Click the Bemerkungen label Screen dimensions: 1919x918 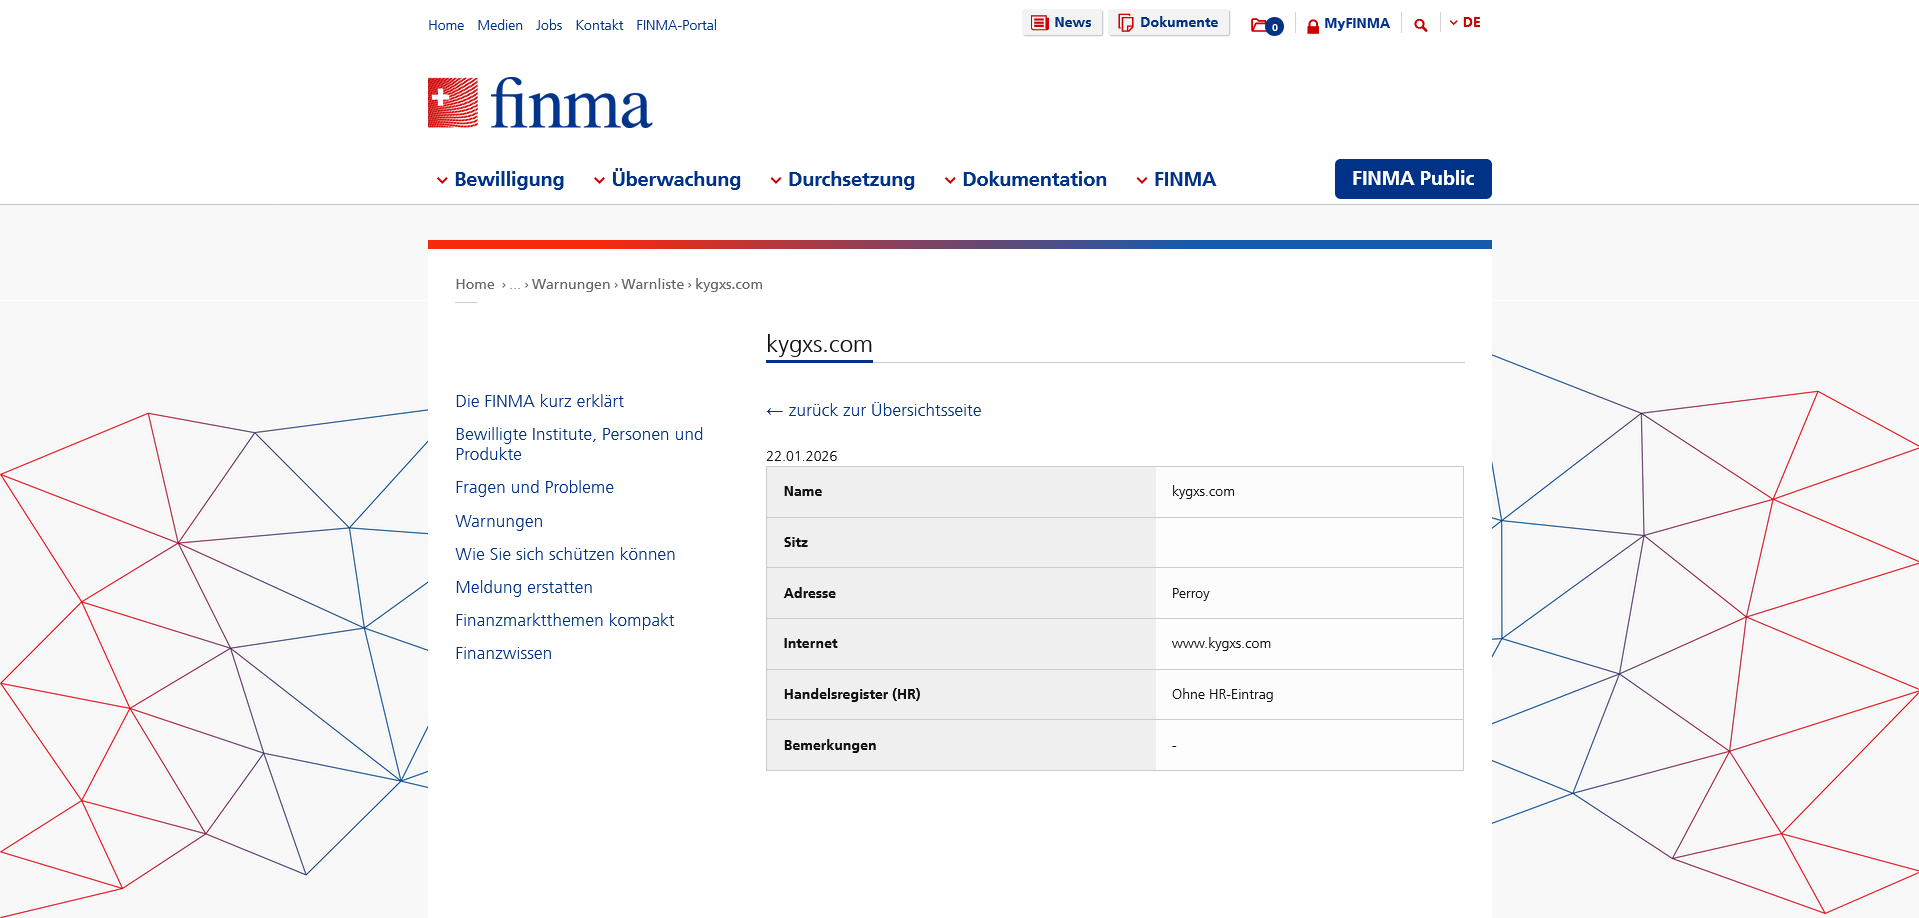coord(830,745)
